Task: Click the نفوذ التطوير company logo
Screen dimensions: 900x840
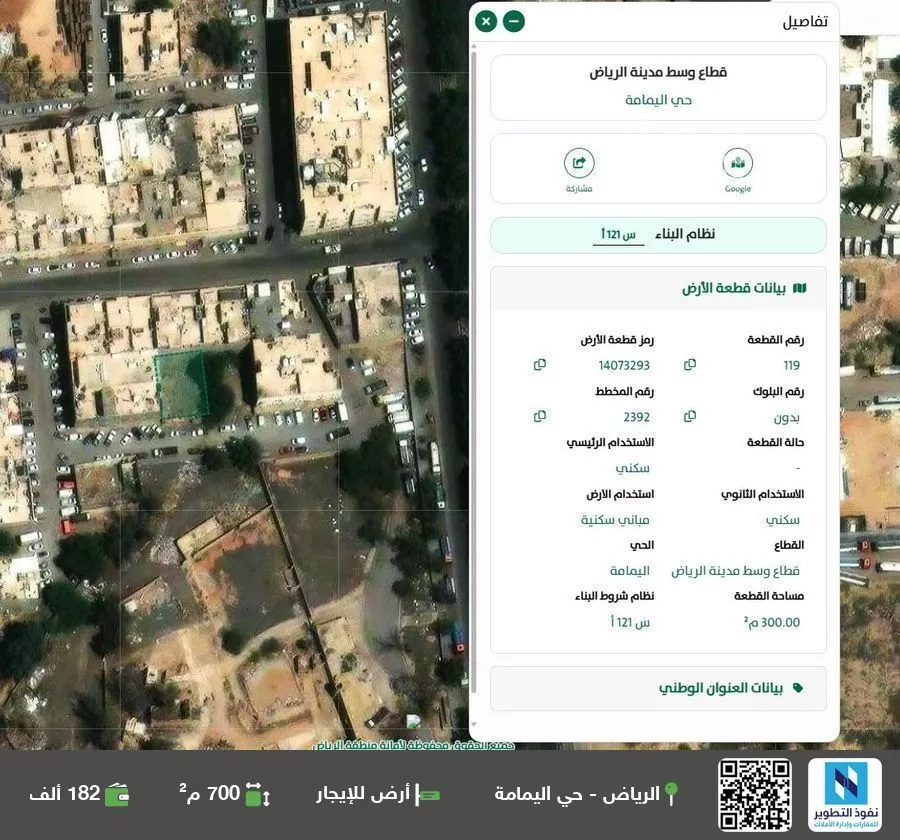Action: coord(845,796)
